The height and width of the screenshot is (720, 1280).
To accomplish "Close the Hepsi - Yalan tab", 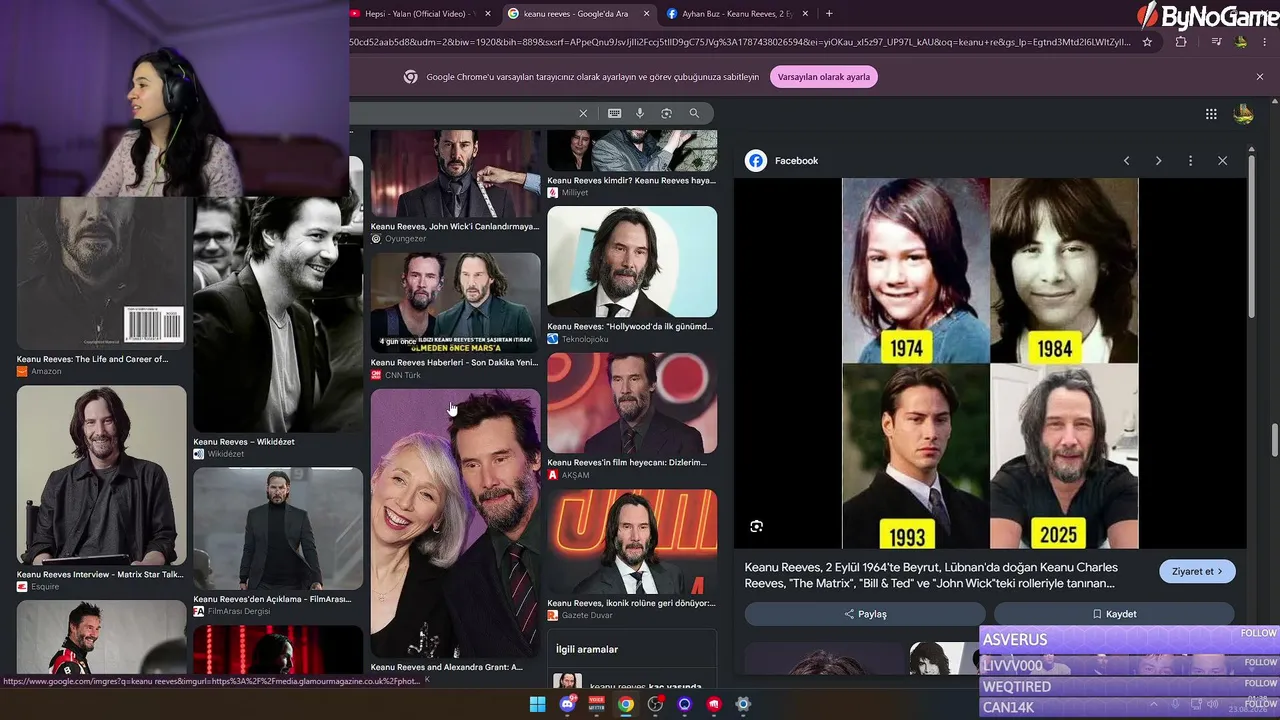I will click(x=487, y=14).
